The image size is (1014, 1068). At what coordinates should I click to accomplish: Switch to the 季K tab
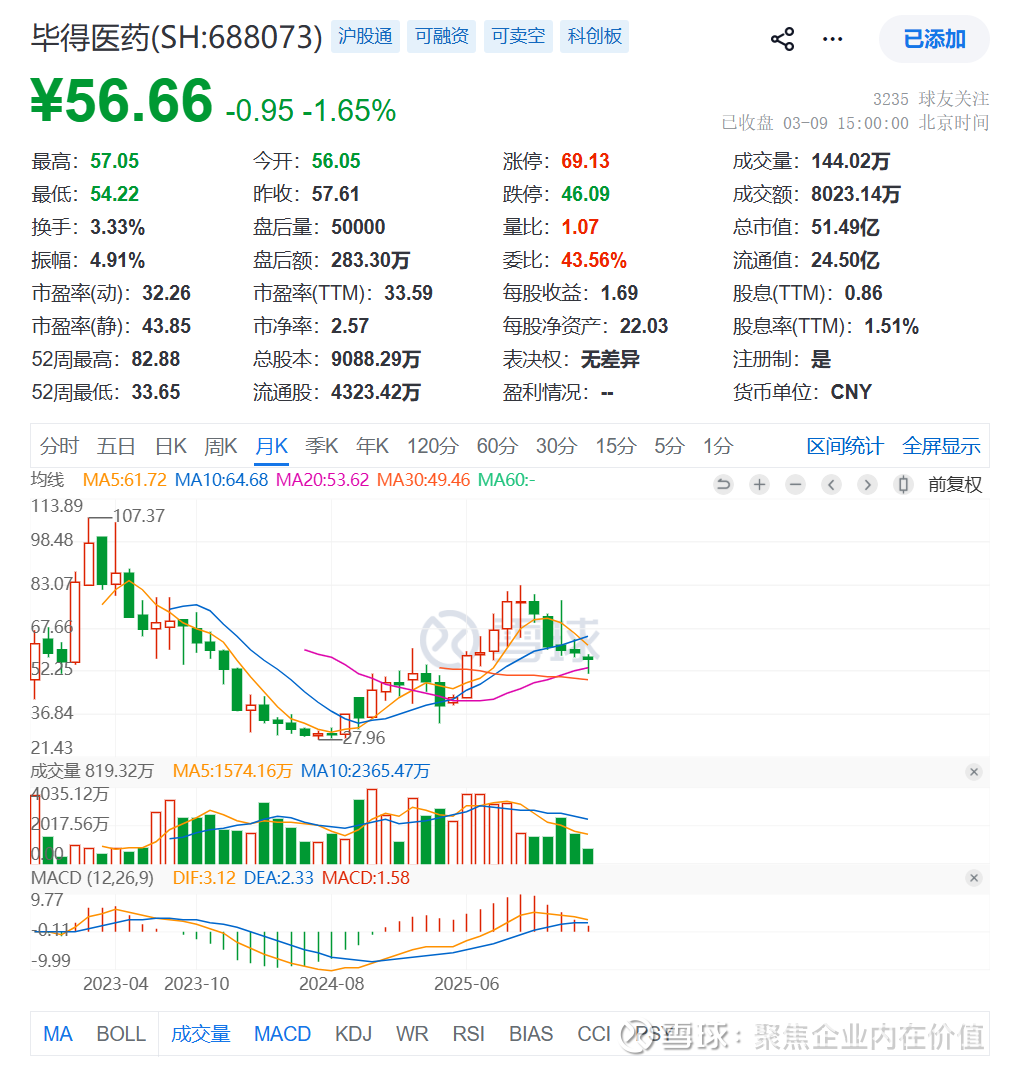click(321, 446)
